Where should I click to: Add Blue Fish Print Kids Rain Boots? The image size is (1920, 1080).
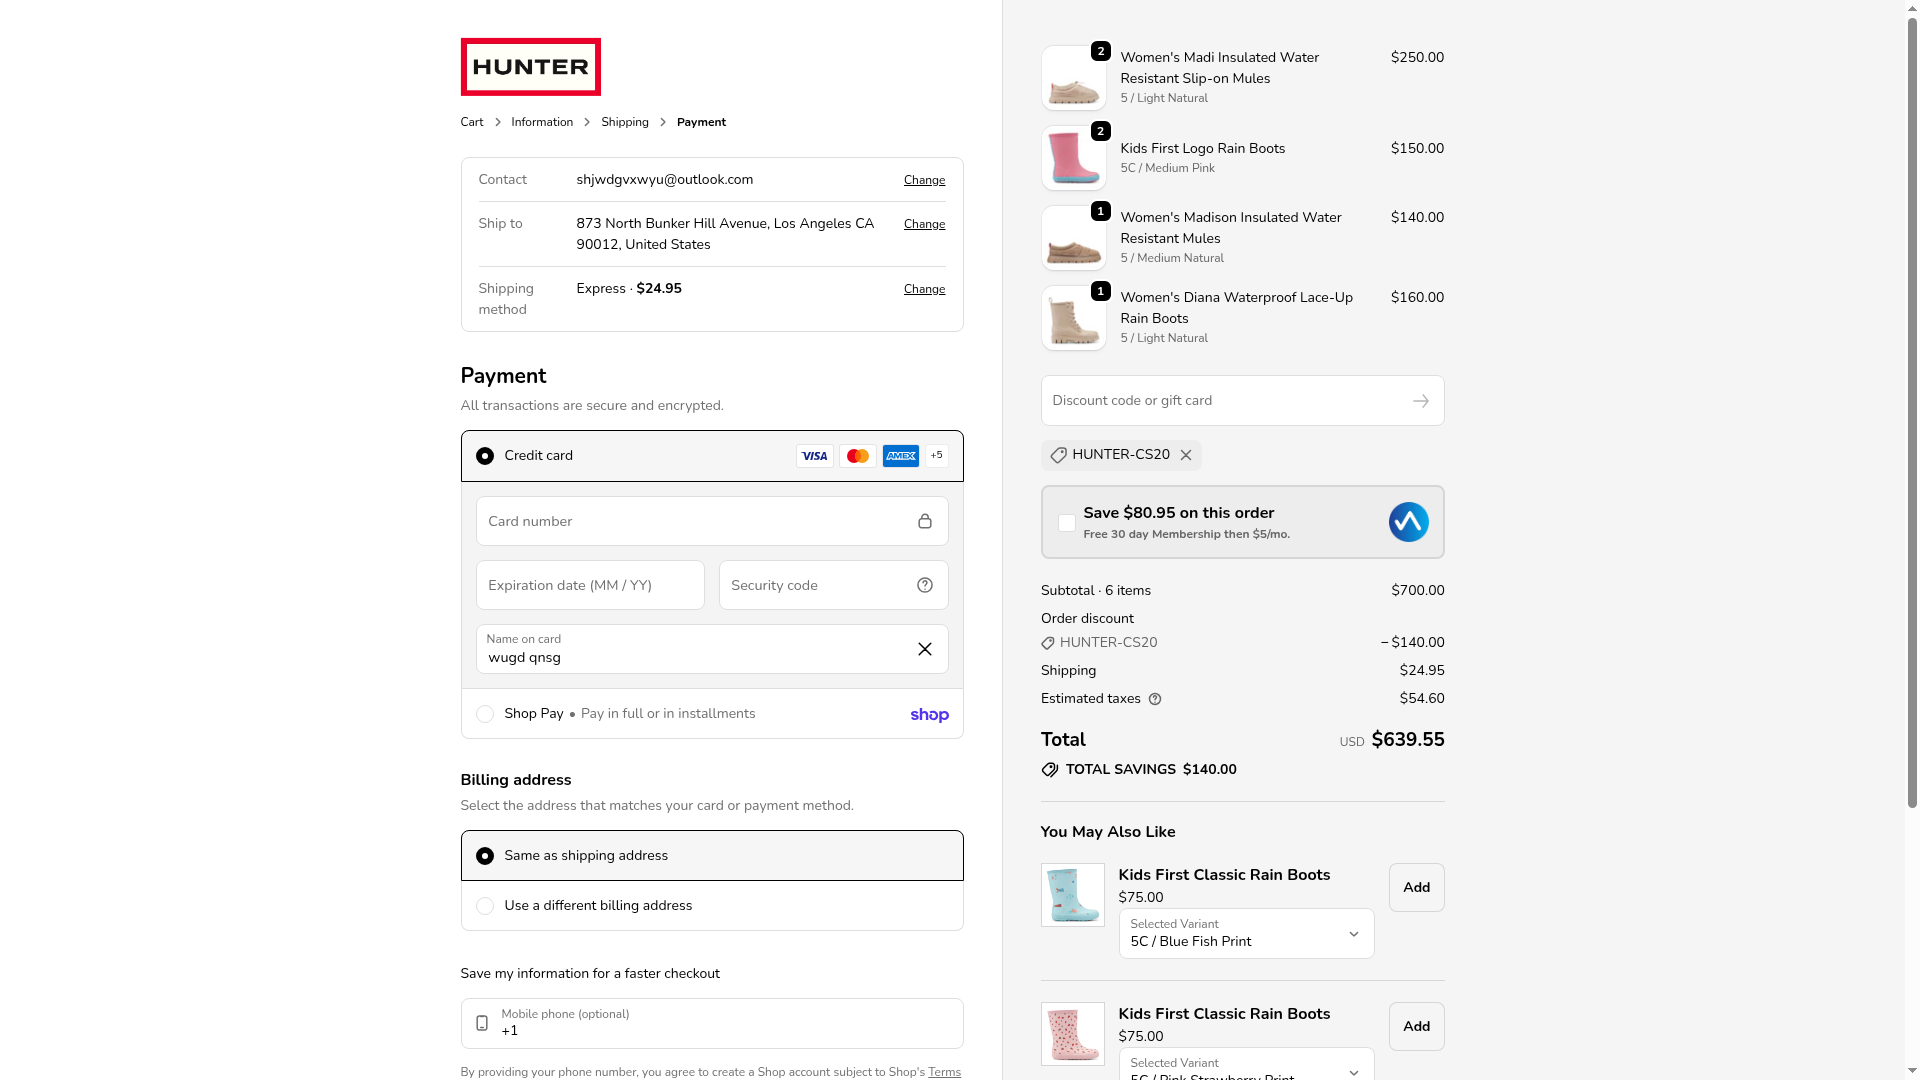[1416, 887]
